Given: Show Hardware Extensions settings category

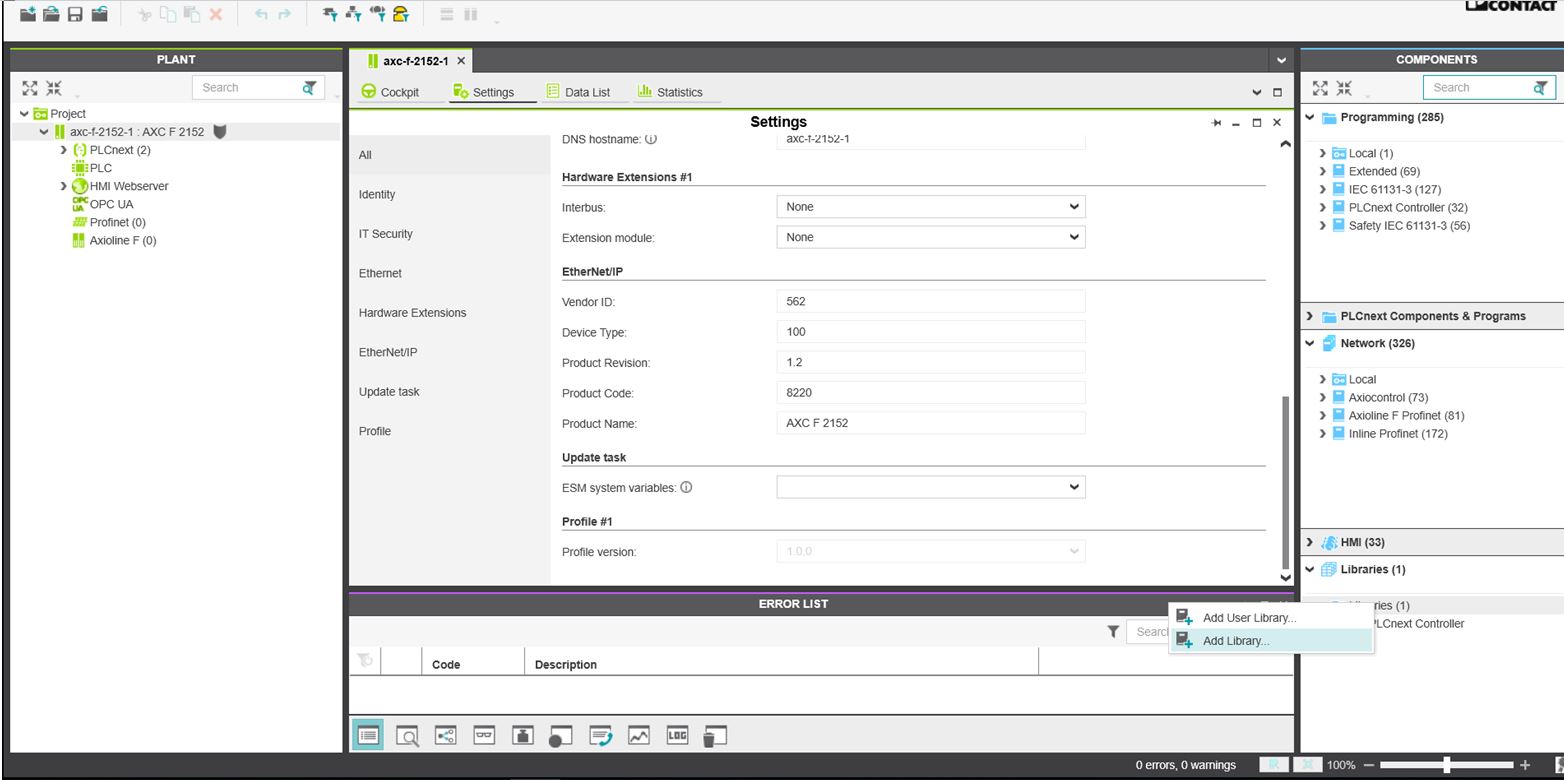Looking at the screenshot, I should coord(412,313).
